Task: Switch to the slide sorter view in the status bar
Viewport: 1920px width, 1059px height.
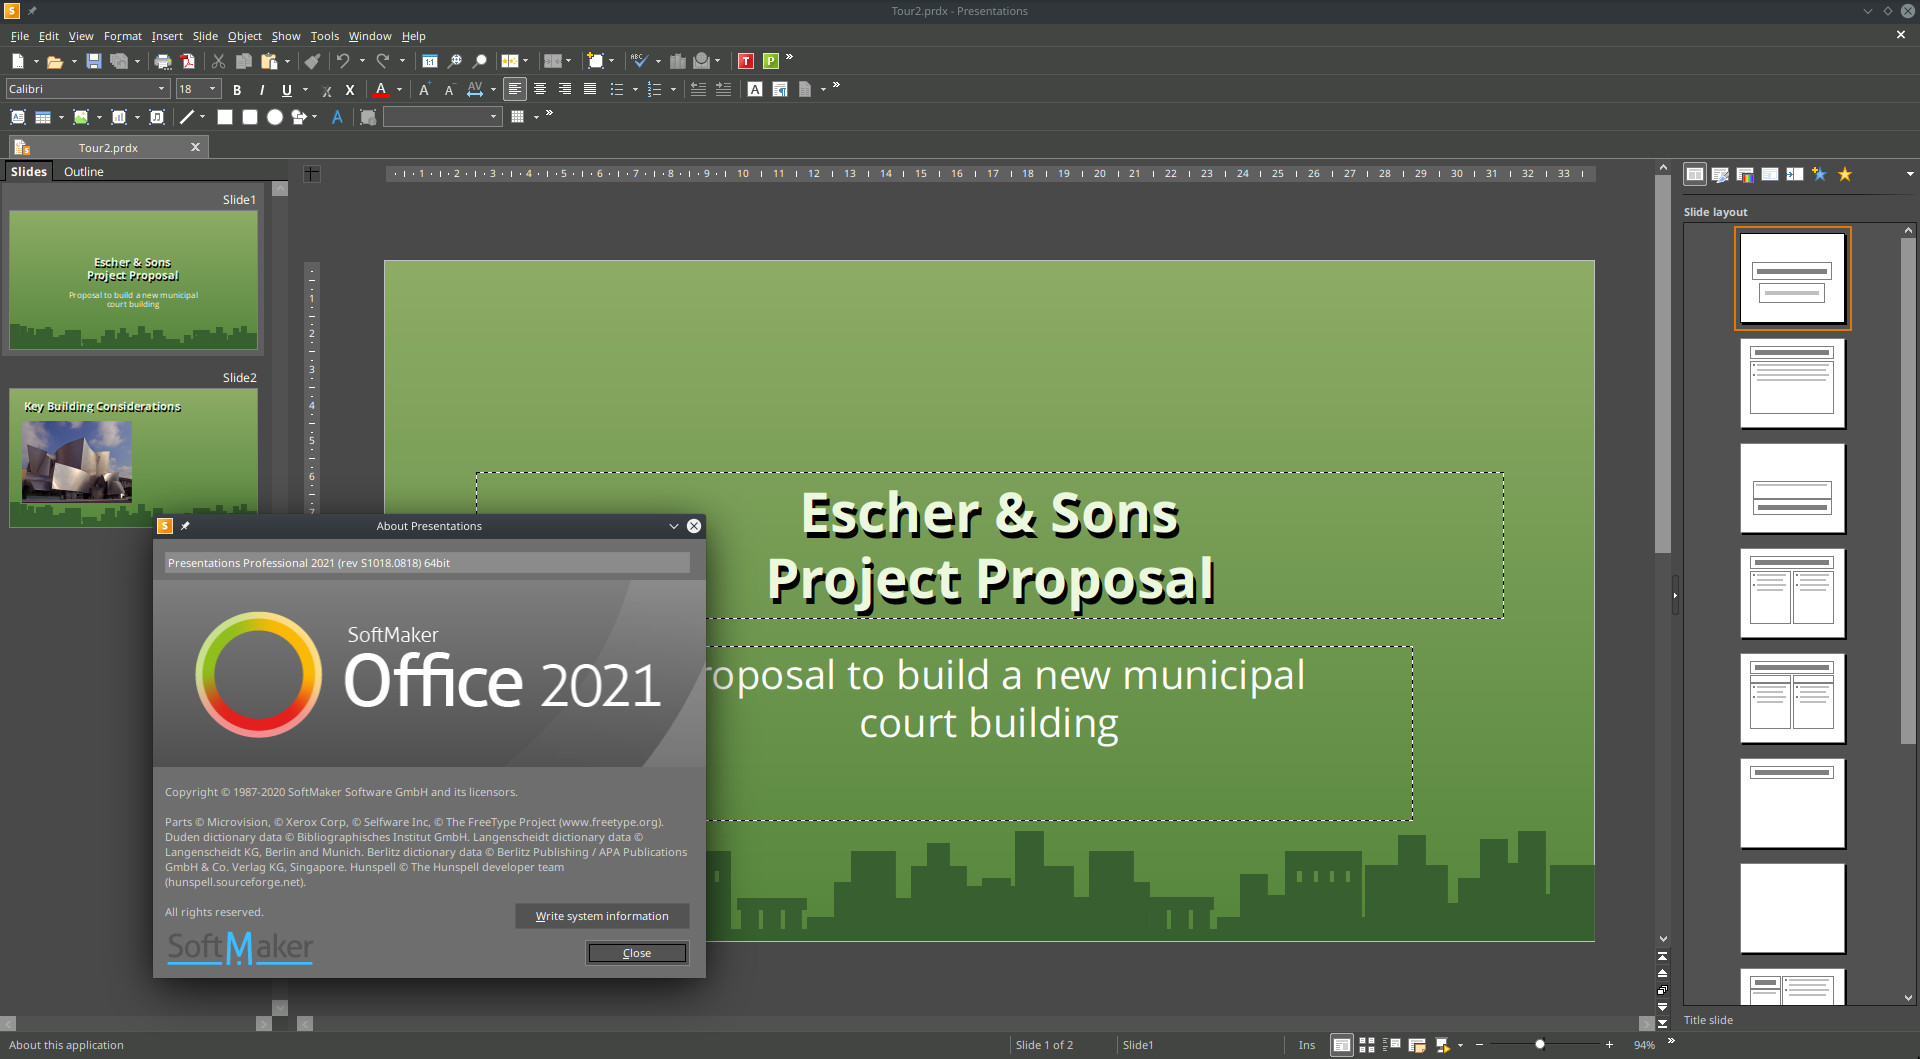Action: coord(1367,1045)
